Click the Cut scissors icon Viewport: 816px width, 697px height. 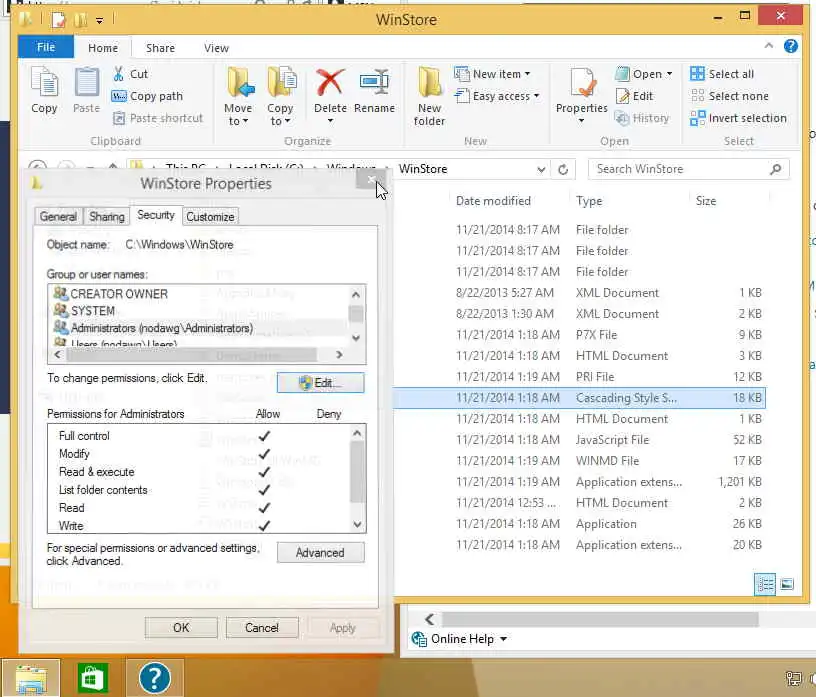point(119,74)
